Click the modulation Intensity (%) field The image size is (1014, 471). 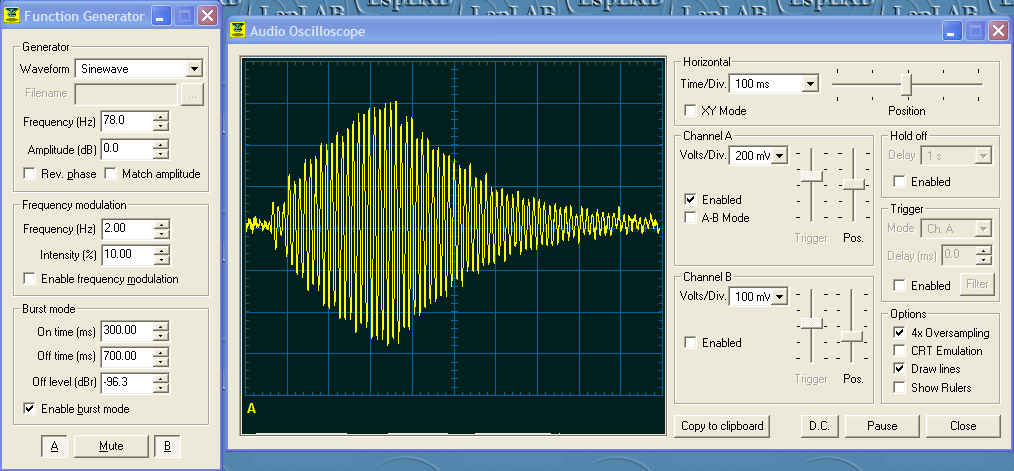pyautogui.click(x=127, y=254)
